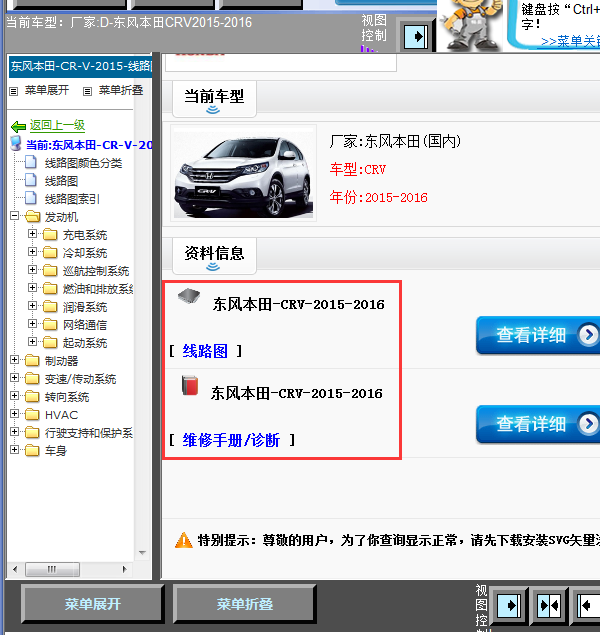
Task: Open the 当前车型 tab
Action: 214,99
